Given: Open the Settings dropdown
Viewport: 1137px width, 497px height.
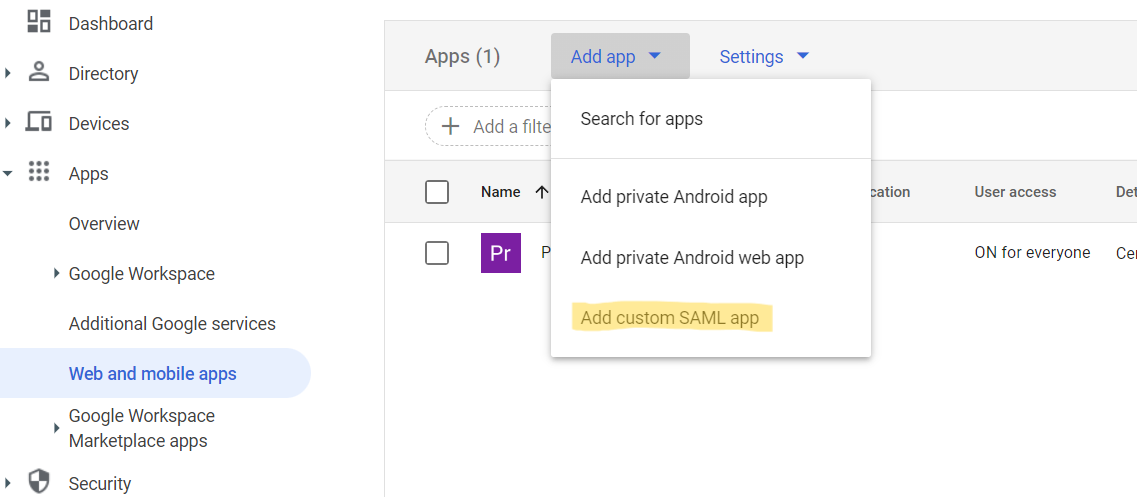Looking at the screenshot, I should click(764, 56).
